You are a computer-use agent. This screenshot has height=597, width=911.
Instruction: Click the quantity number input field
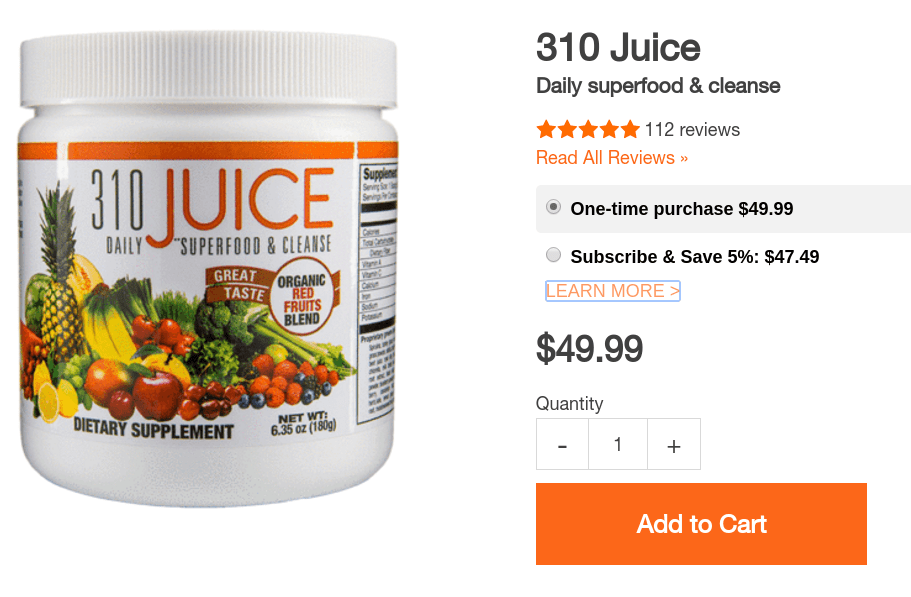[x=618, y=444]
